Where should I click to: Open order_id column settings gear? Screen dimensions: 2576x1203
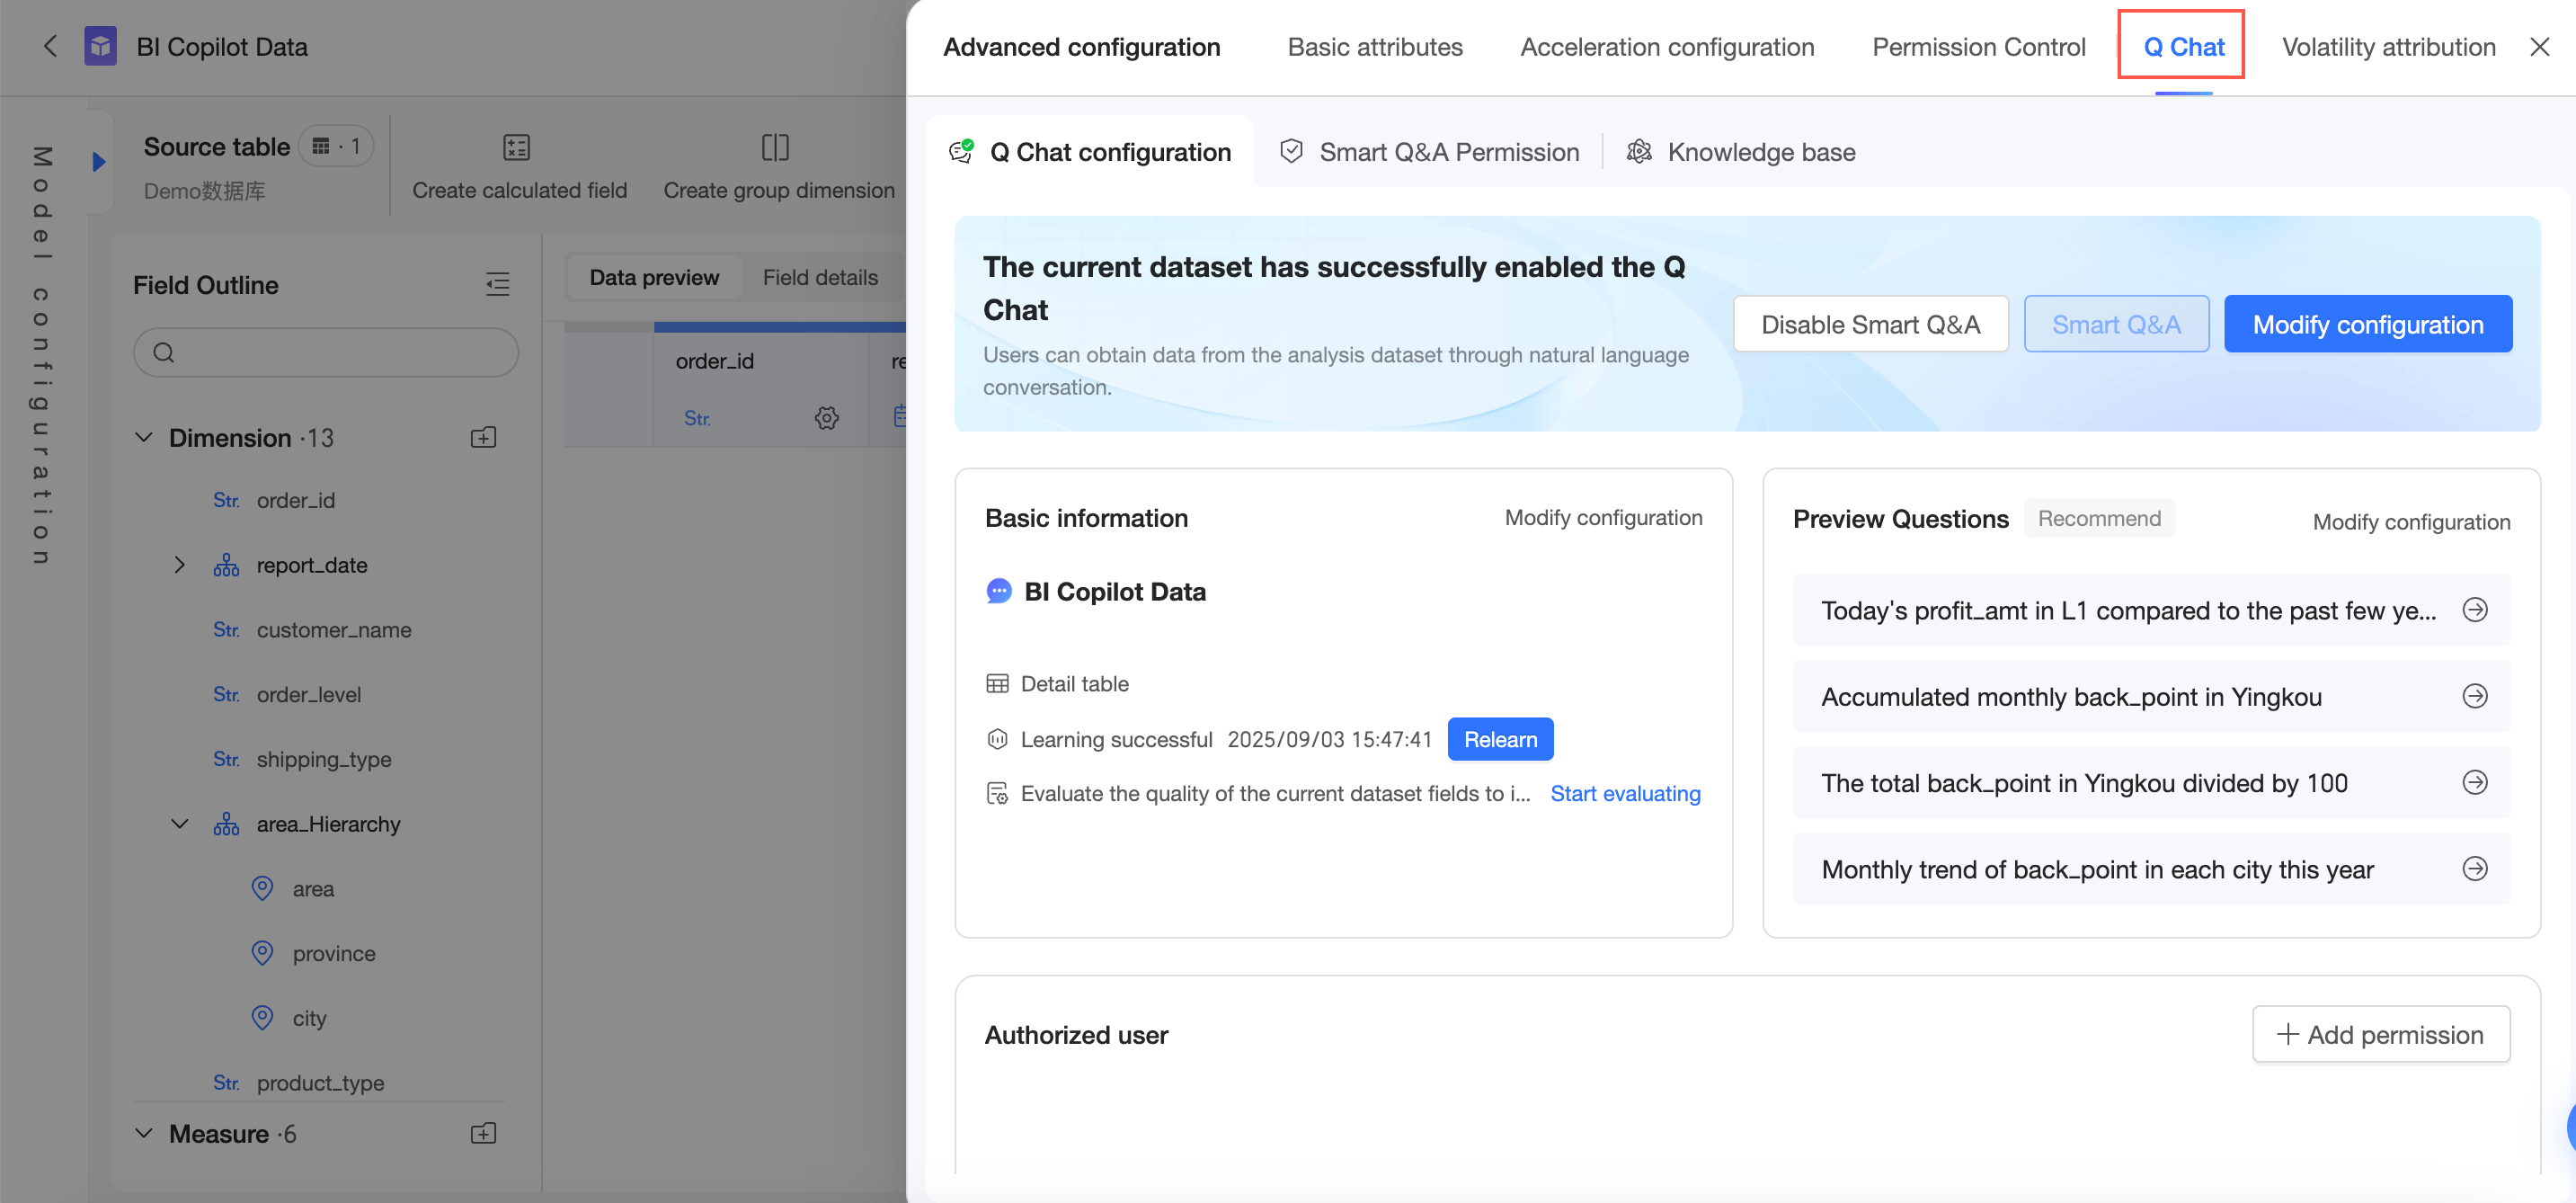click(826, 417)
